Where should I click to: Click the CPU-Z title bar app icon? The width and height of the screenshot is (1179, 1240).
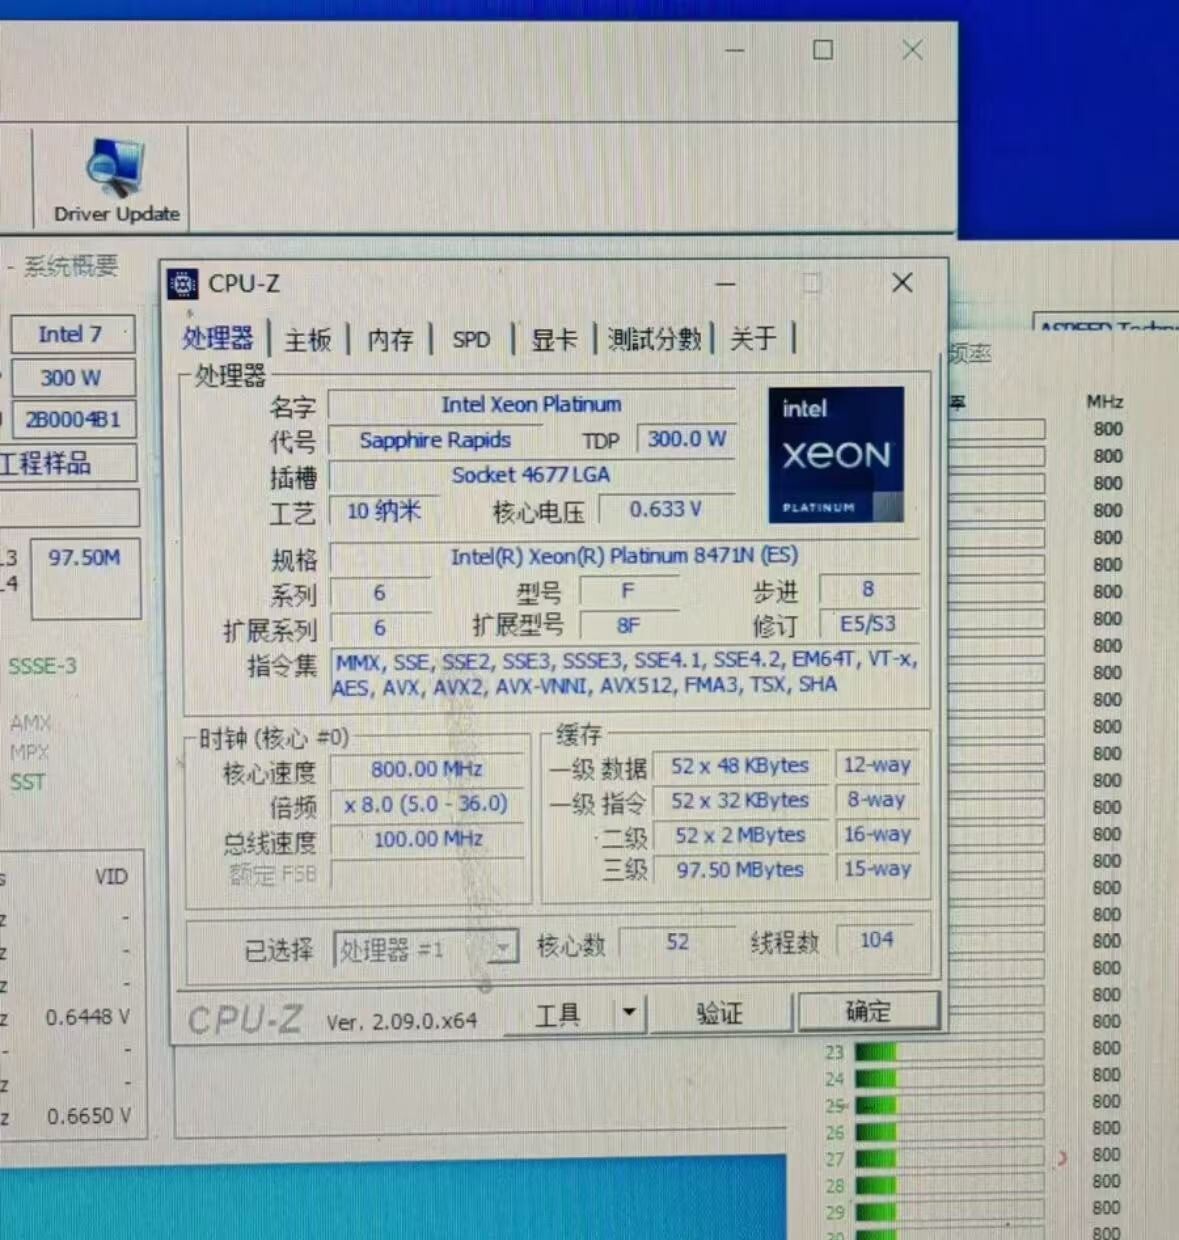pos(182,284)
